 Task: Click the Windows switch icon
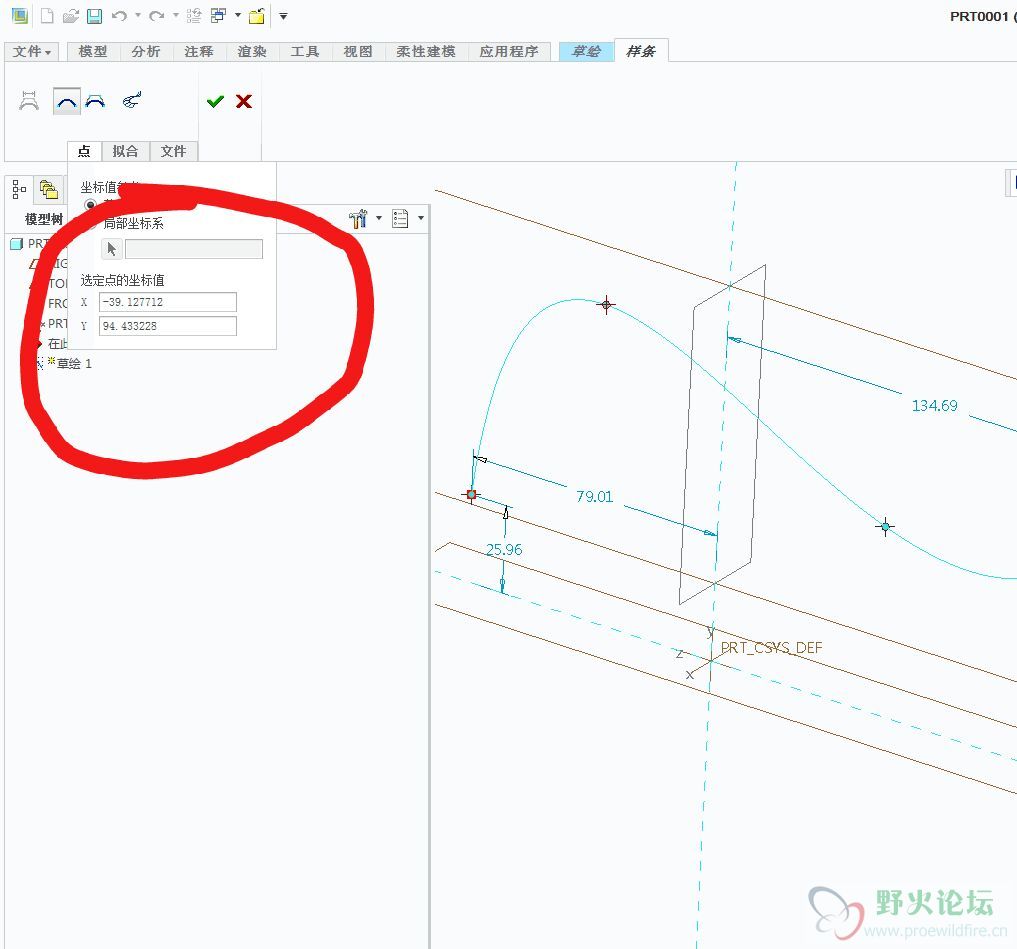(219, 16)
